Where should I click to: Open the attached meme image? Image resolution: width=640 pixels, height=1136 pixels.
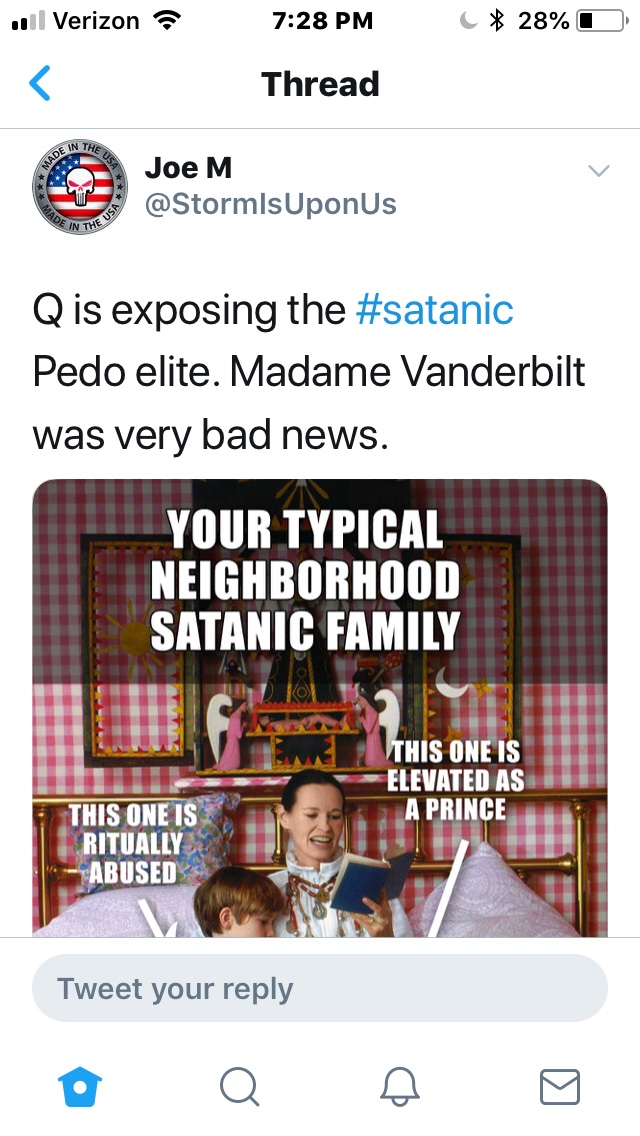pos(320,708)
